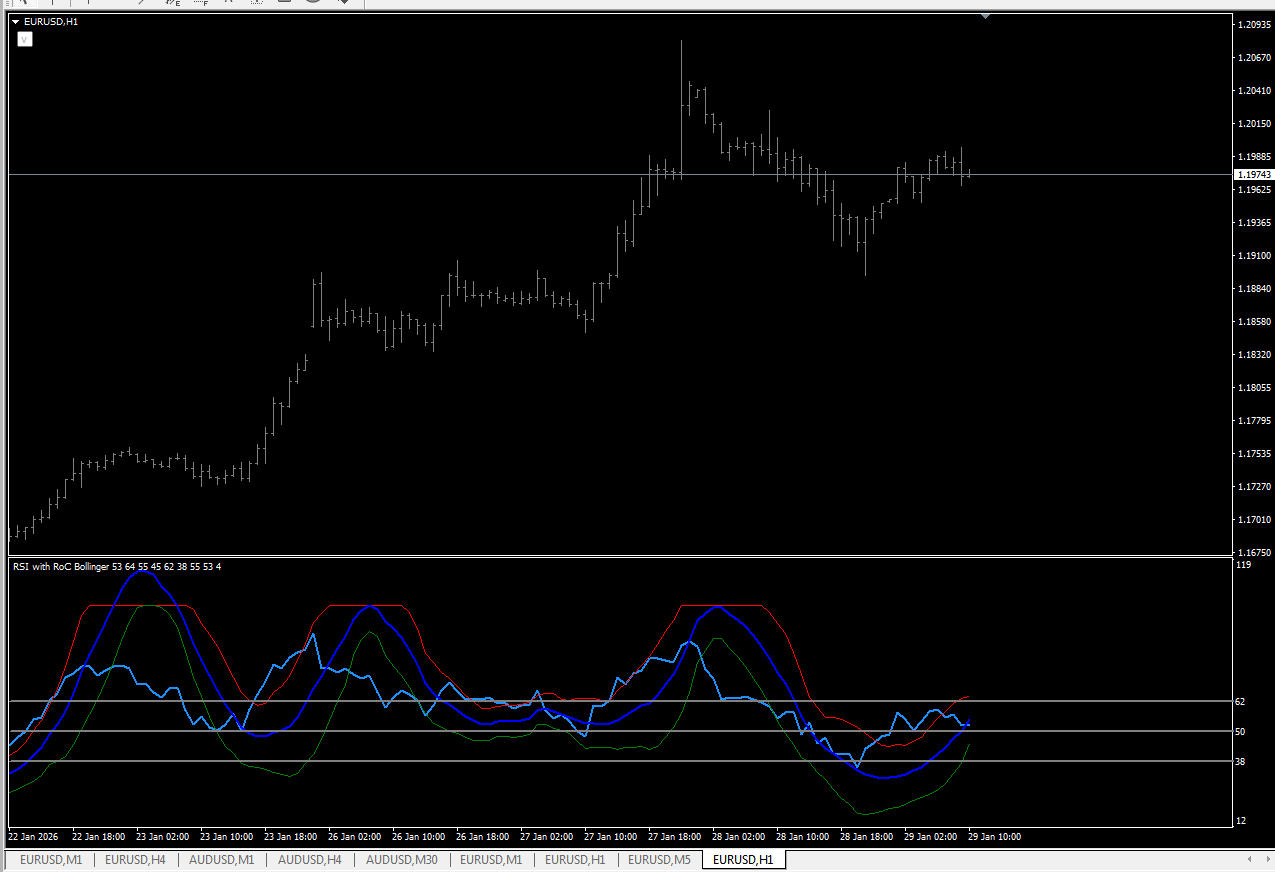Open the inactive EURUSD,H1 tab beside EURUSD,M5
The width and height of the screenshot is (1275, 872).
tap(575, 859)
